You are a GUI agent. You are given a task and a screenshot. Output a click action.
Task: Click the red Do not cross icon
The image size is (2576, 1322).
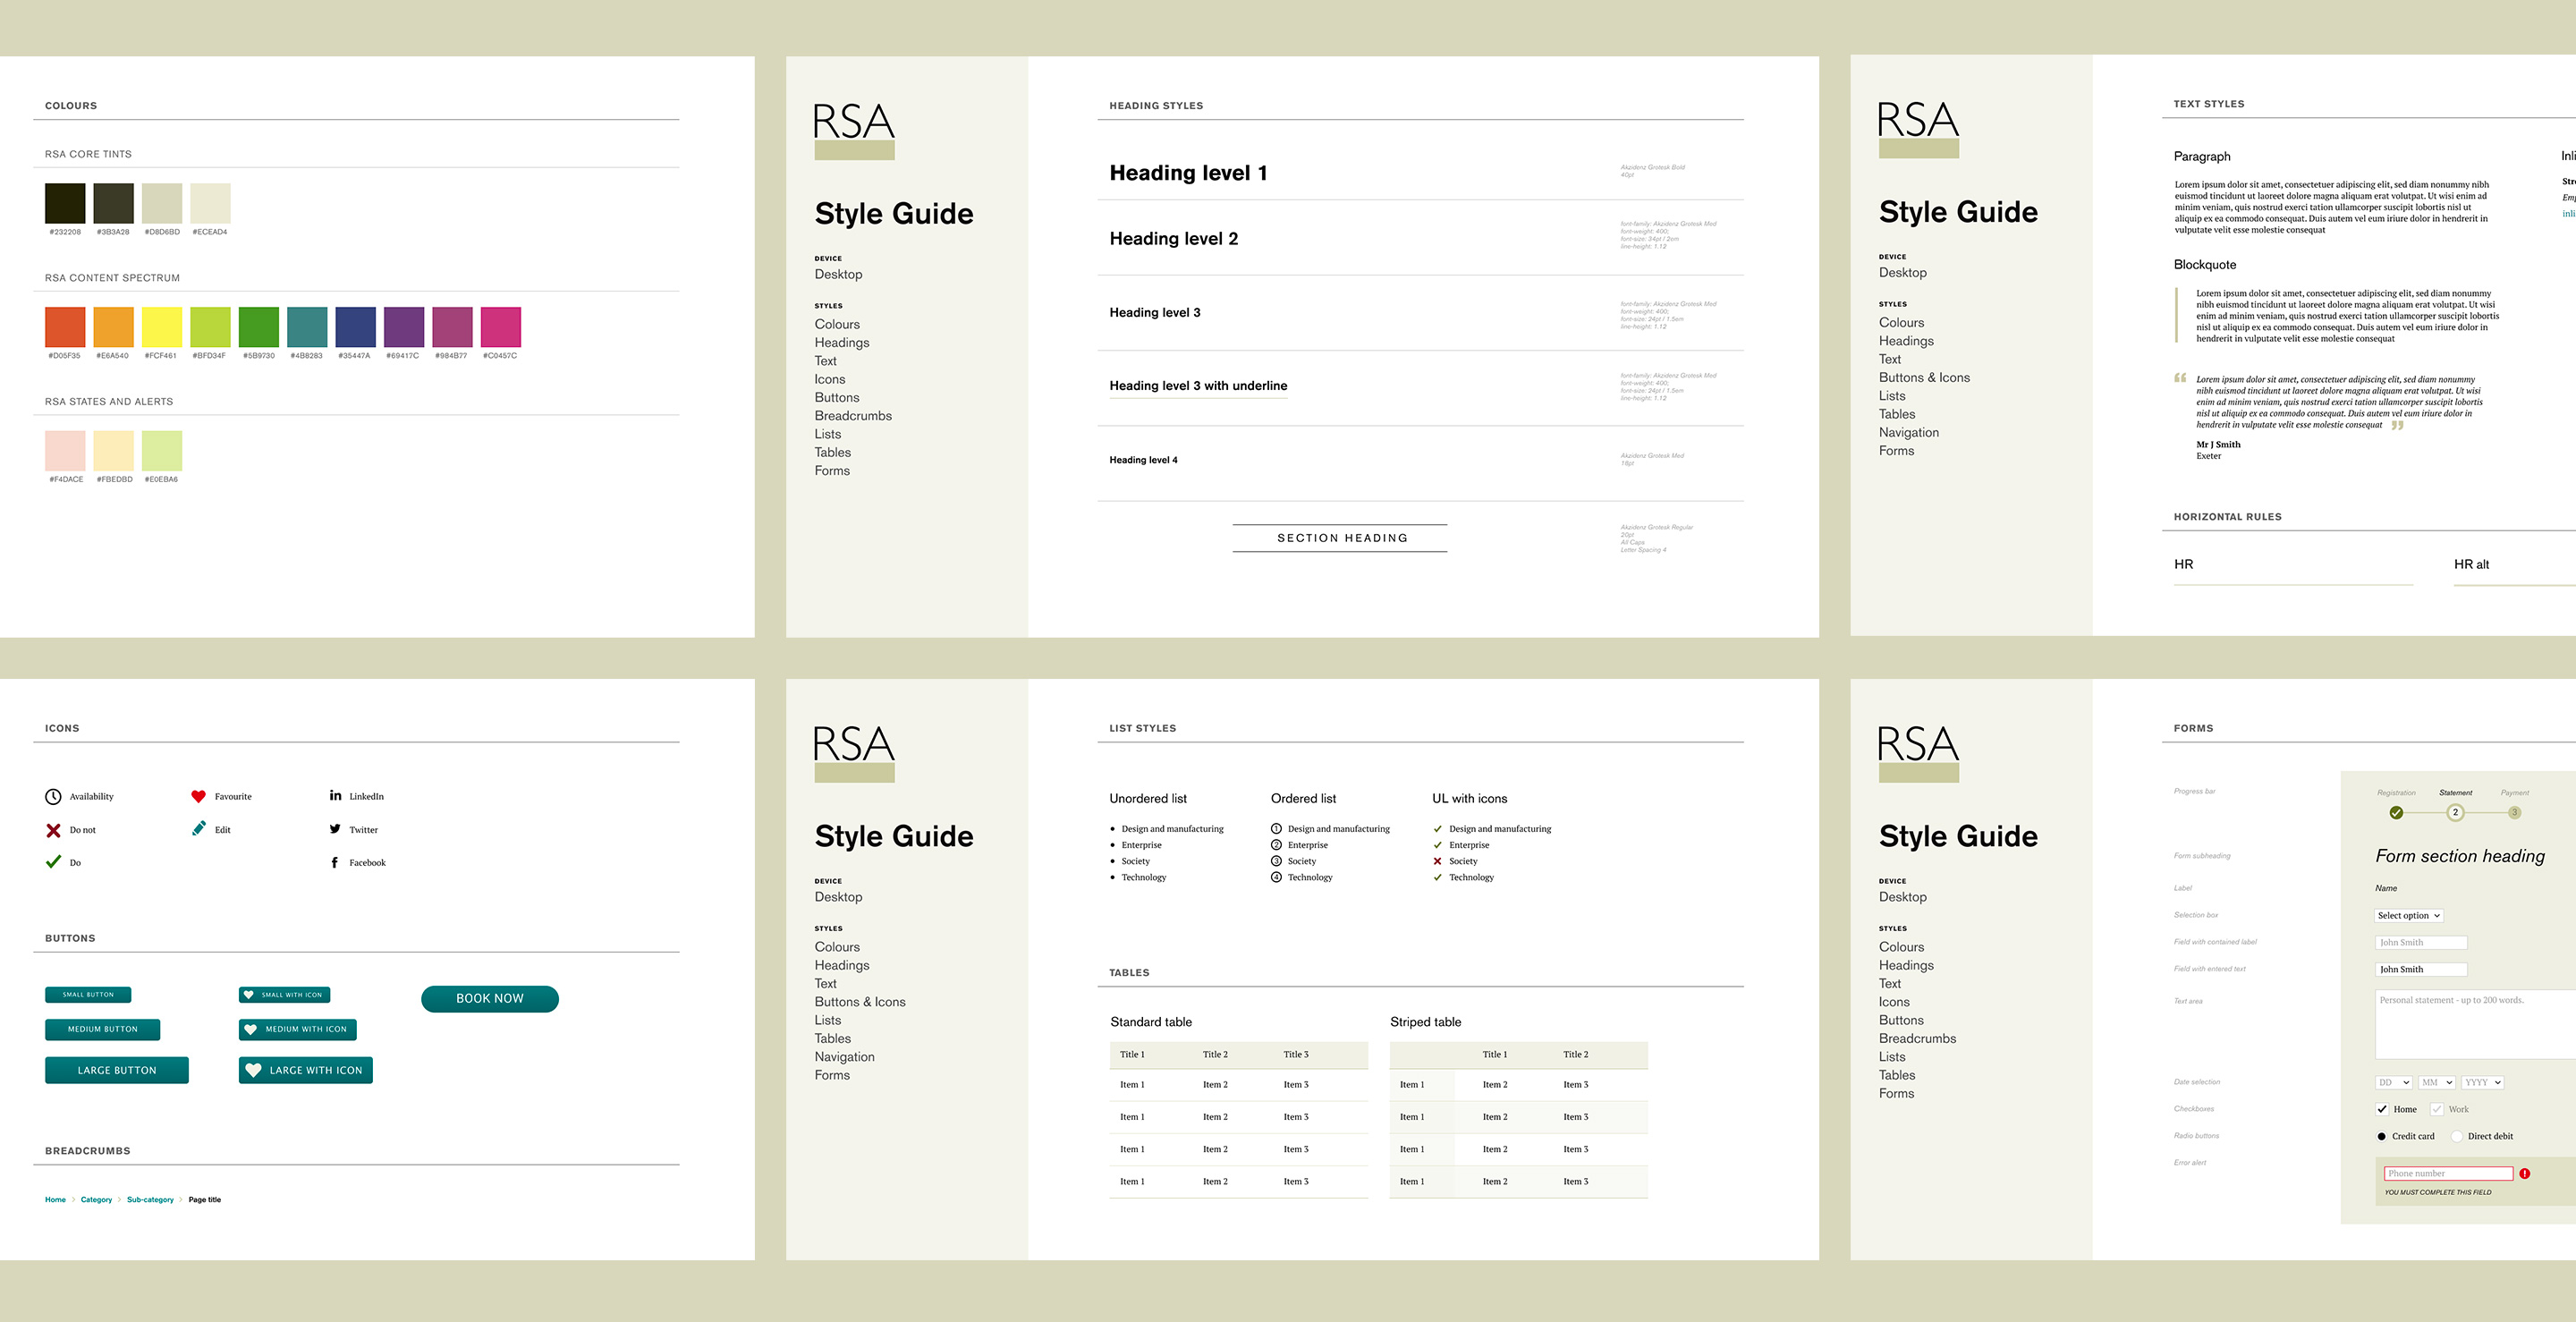pyautogui.click(x=53, y=830)
